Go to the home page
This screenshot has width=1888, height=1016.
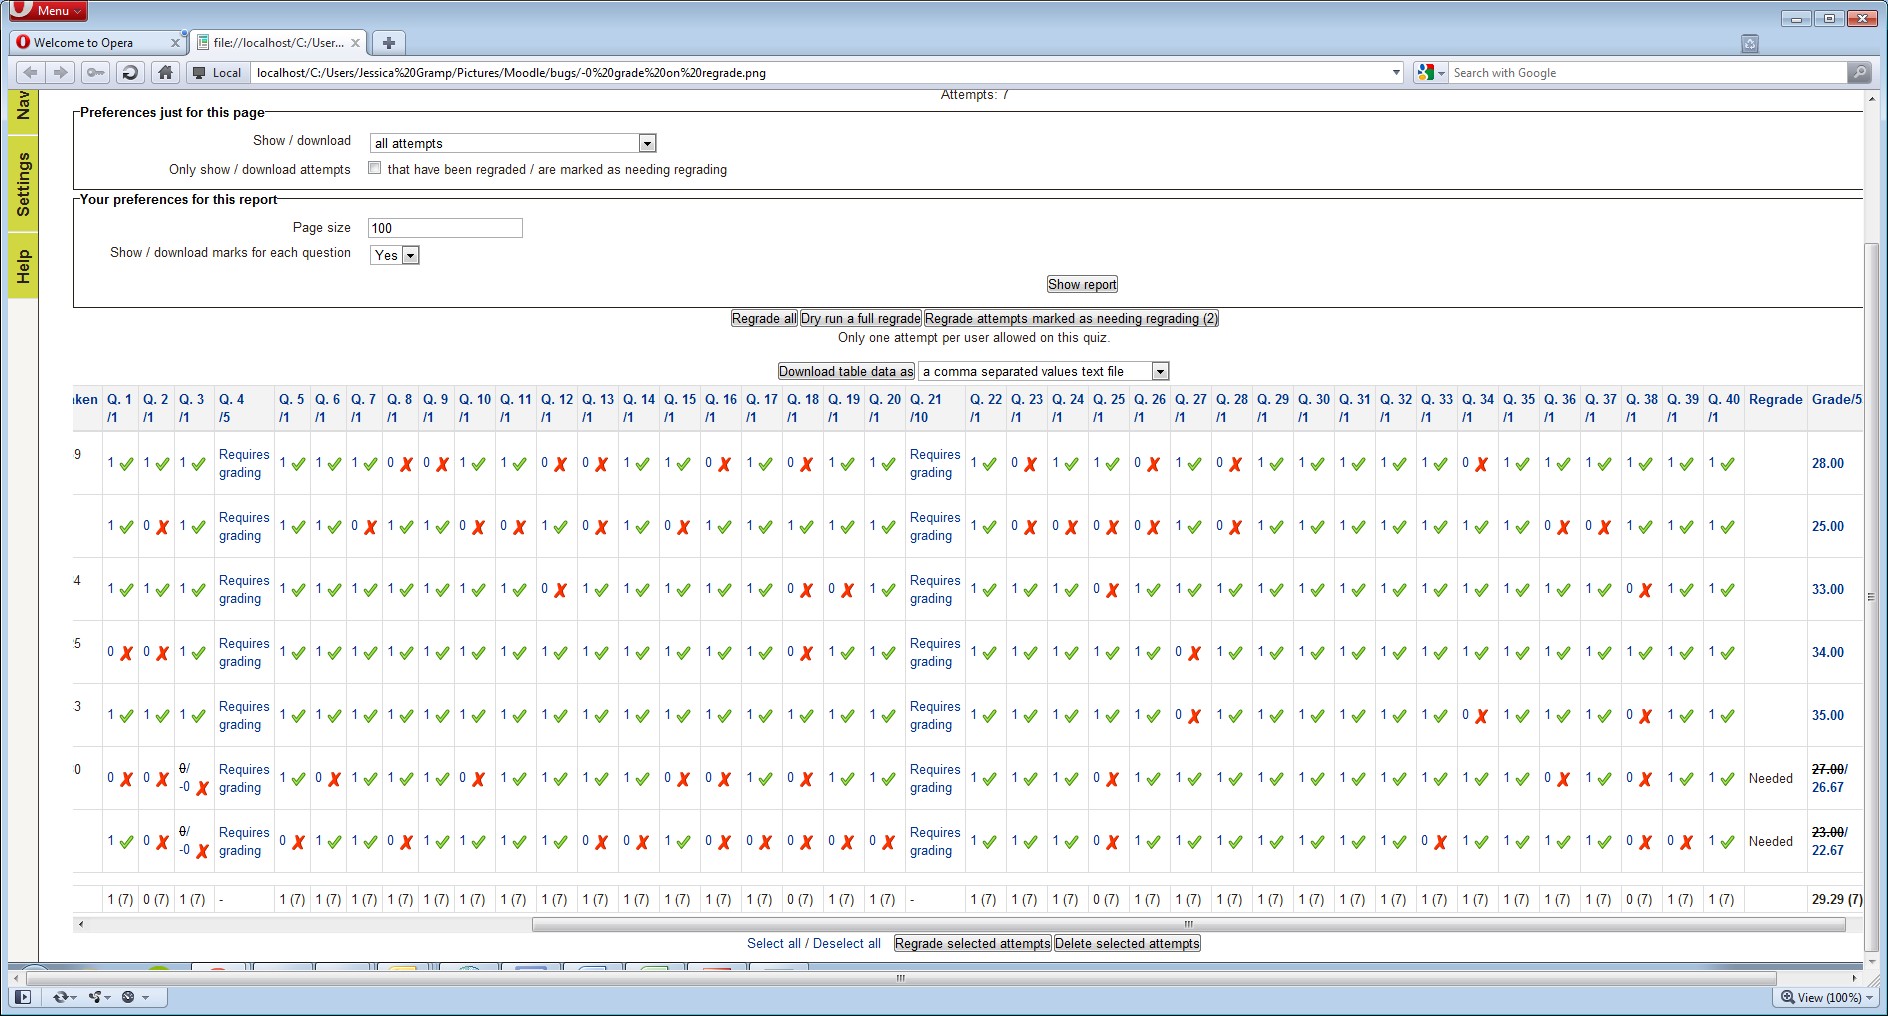165,72
